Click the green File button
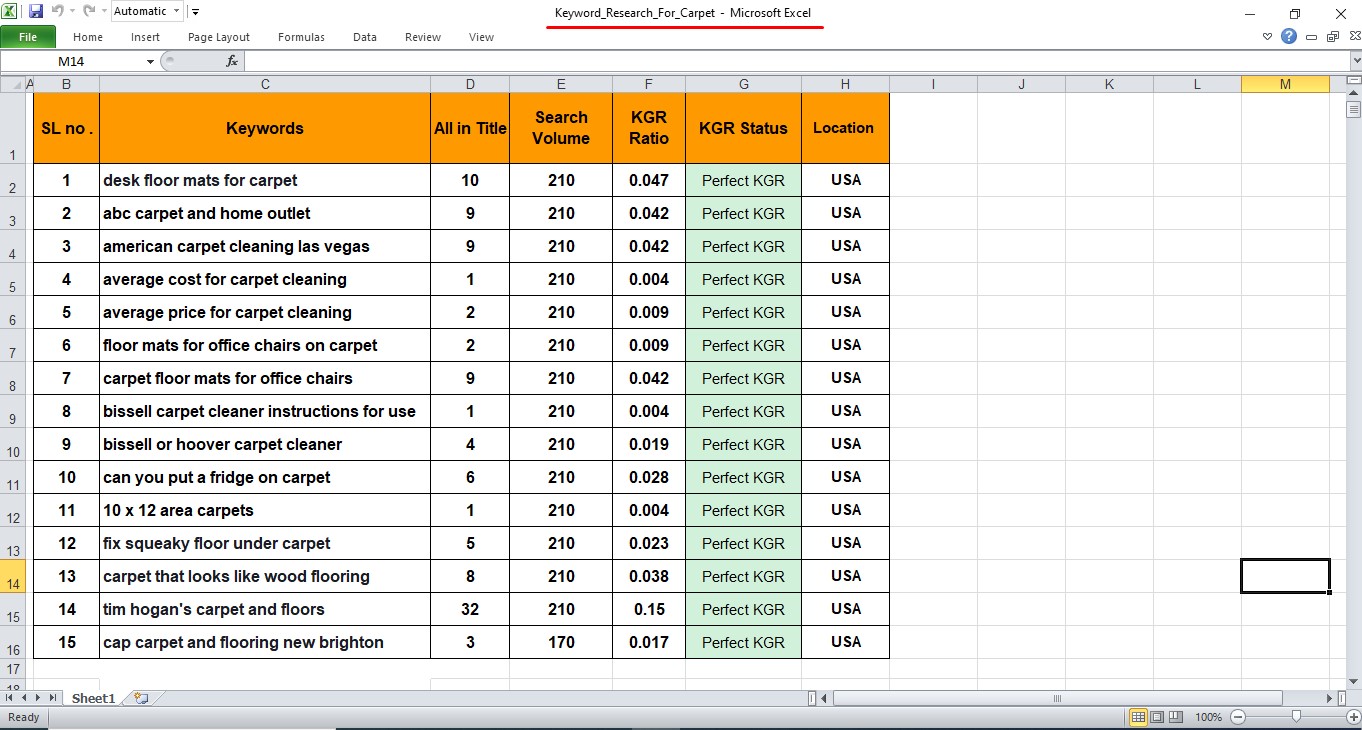The image size is (1362, 730). click(28, 37)
